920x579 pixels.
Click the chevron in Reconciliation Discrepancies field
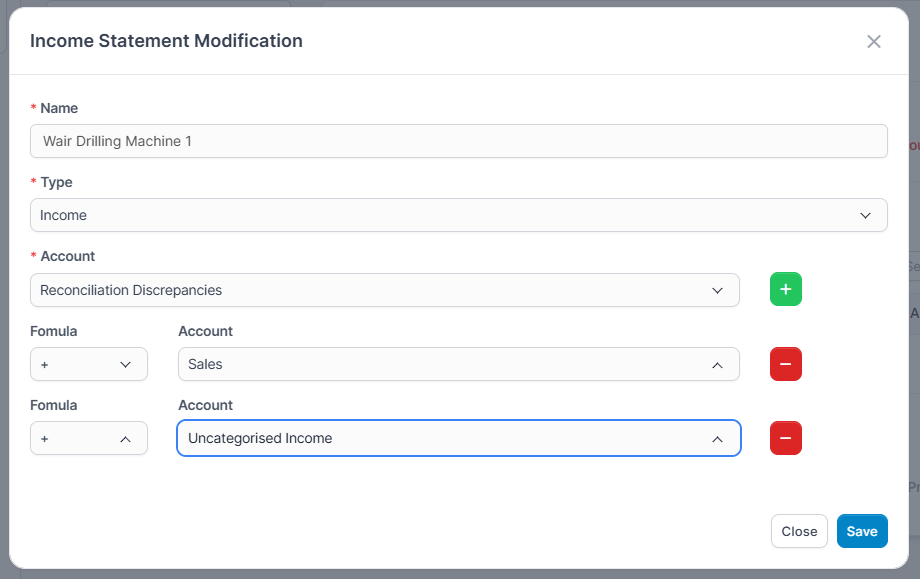[717, 290]
